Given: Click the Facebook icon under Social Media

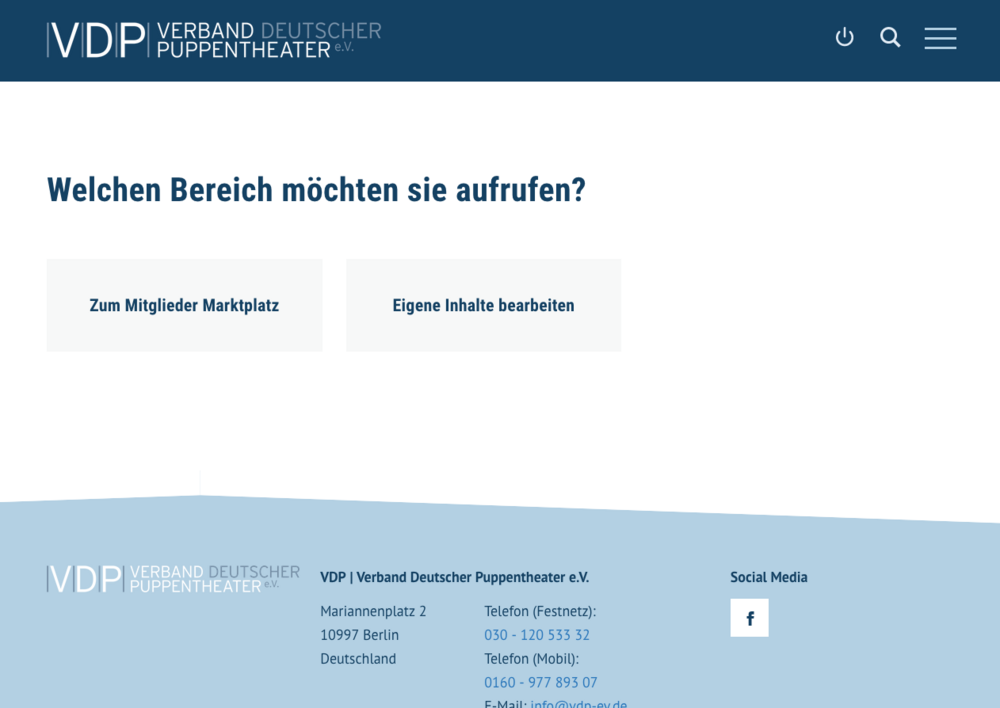Looking at the screenshot, I should pyautogui.click(x=749, y=618).
